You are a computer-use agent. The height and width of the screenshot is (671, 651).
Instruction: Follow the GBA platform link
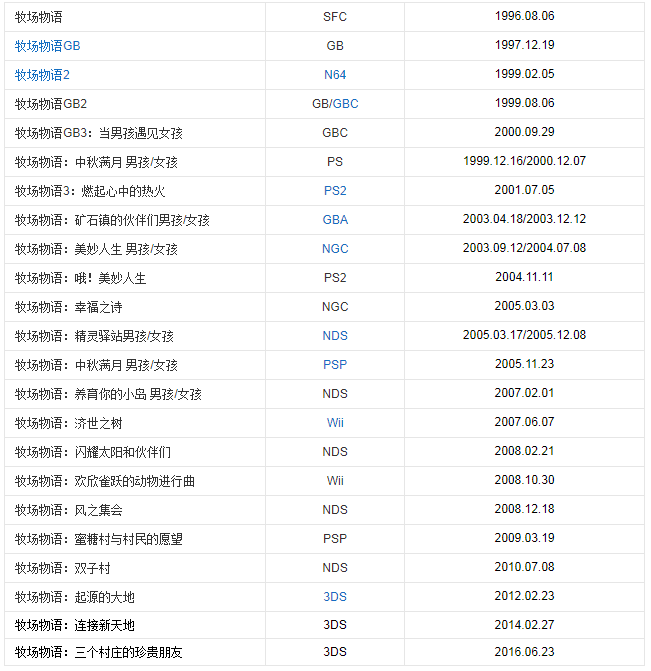click(335, 220)
